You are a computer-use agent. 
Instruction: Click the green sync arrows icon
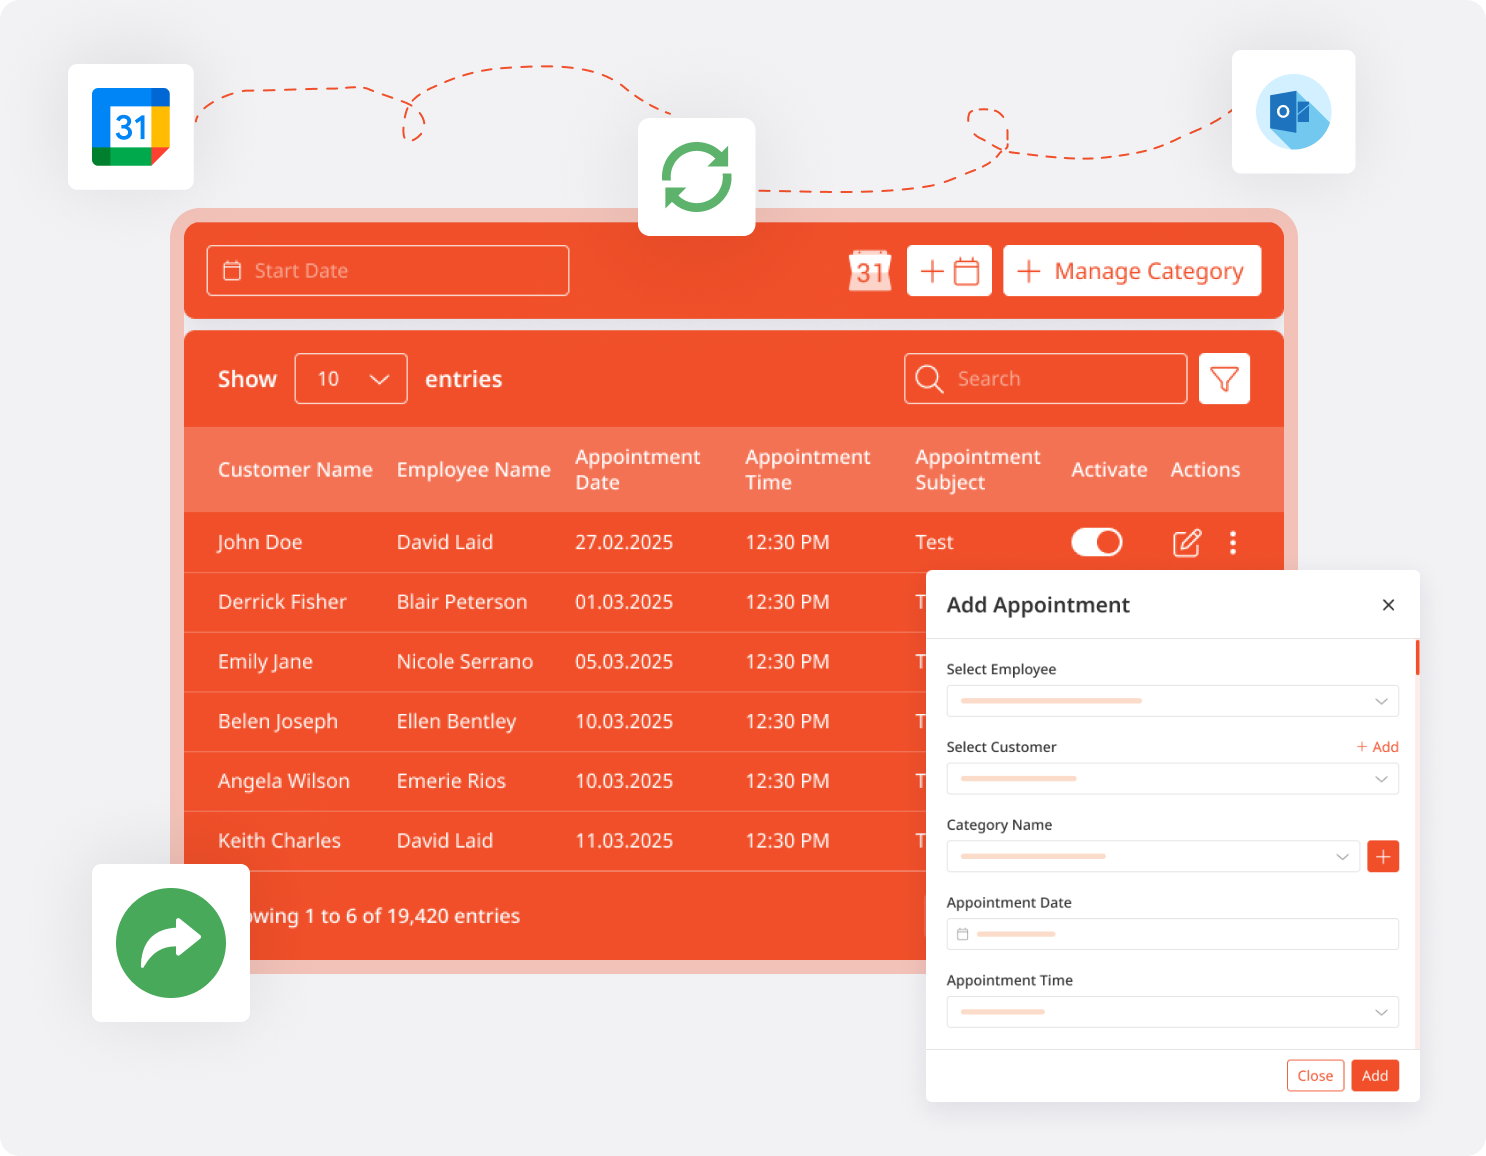[x=697, y=177]
